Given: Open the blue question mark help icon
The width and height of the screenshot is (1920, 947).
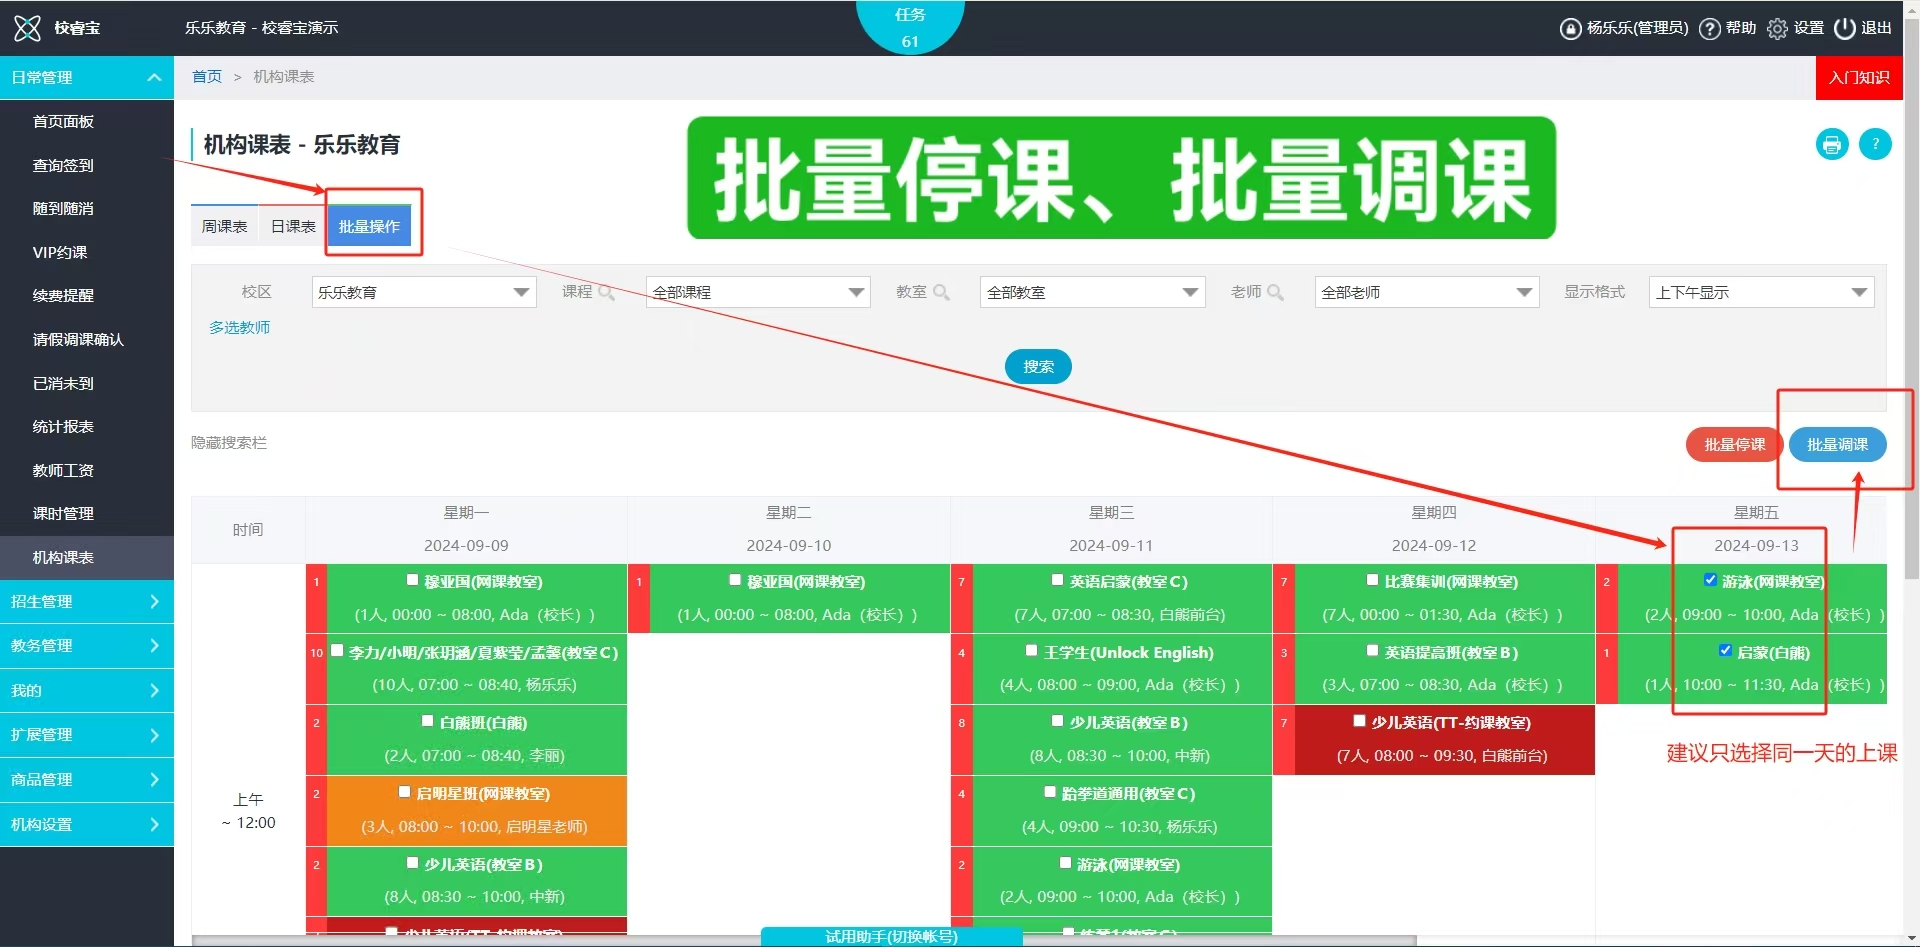Looking at the screenshot, I should pyautogui.click(x=1875, y=145).
